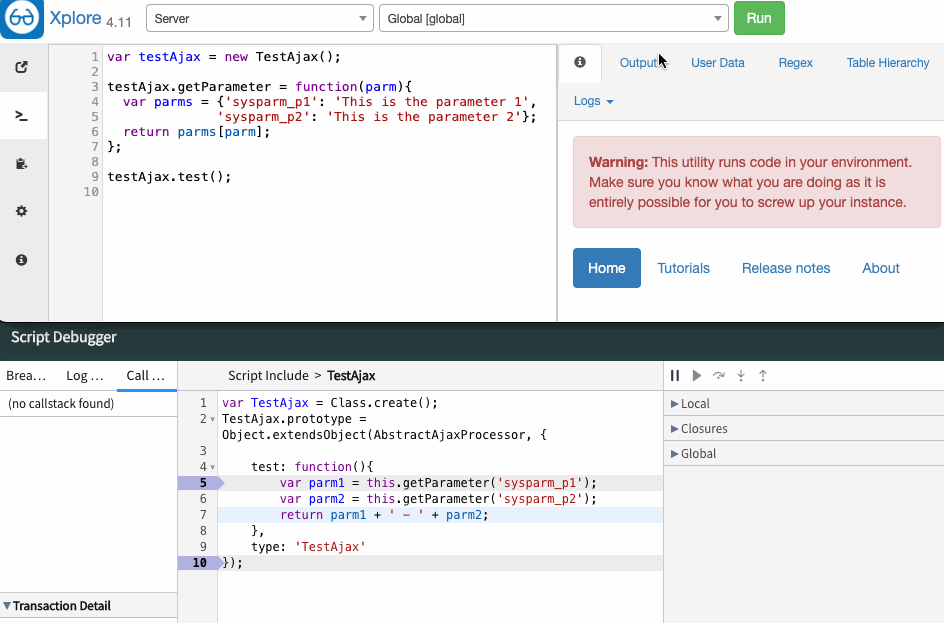
Task: Select the console icon in left sidebar
Action: point(22,115)
